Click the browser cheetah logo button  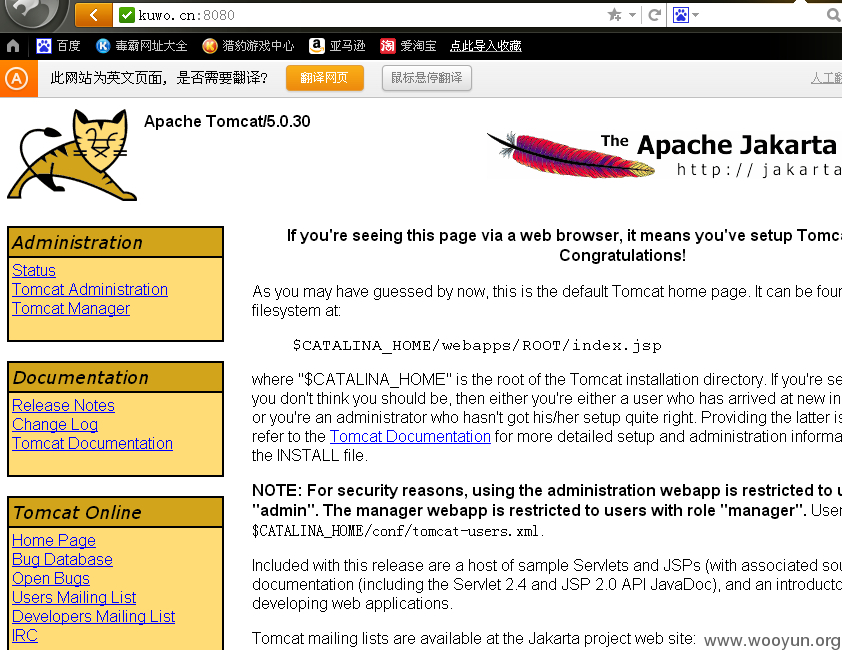coord(32,13)
